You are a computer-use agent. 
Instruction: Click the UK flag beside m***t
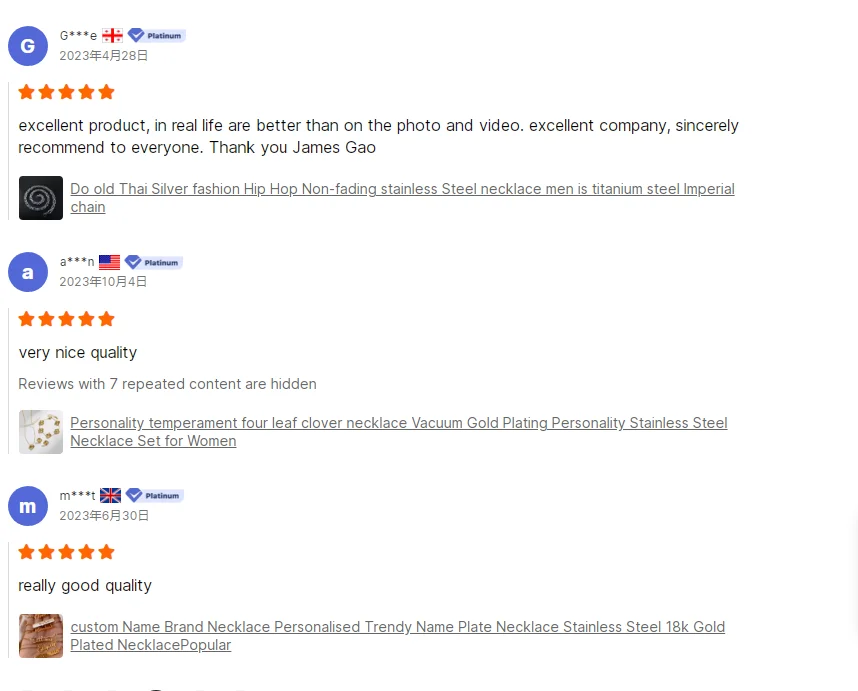tap(110, 495)
